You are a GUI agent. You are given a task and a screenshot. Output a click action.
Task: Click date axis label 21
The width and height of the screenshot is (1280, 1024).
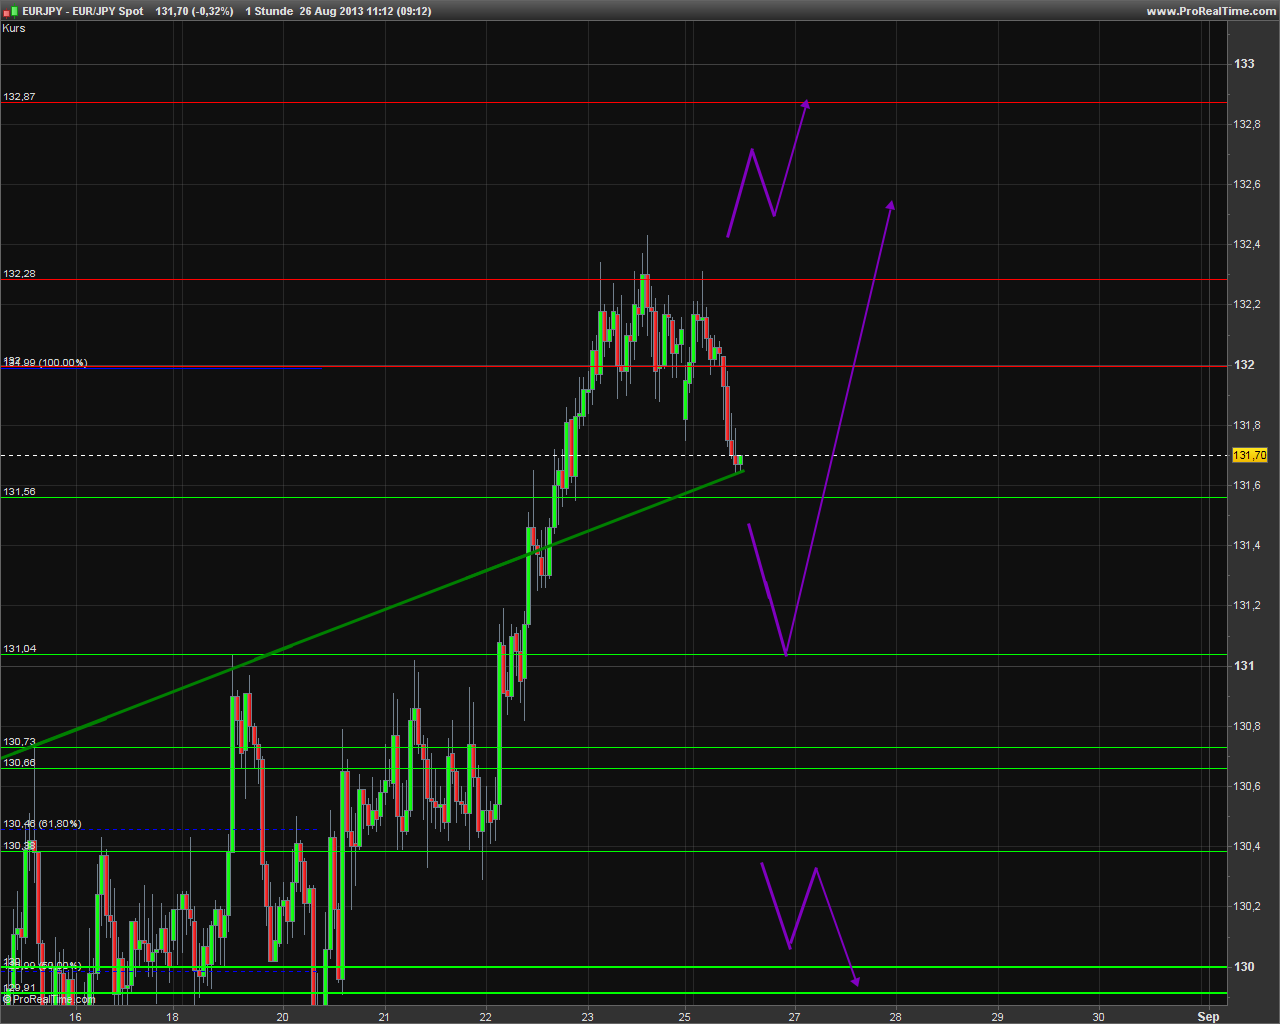(x=384, y=1017)
